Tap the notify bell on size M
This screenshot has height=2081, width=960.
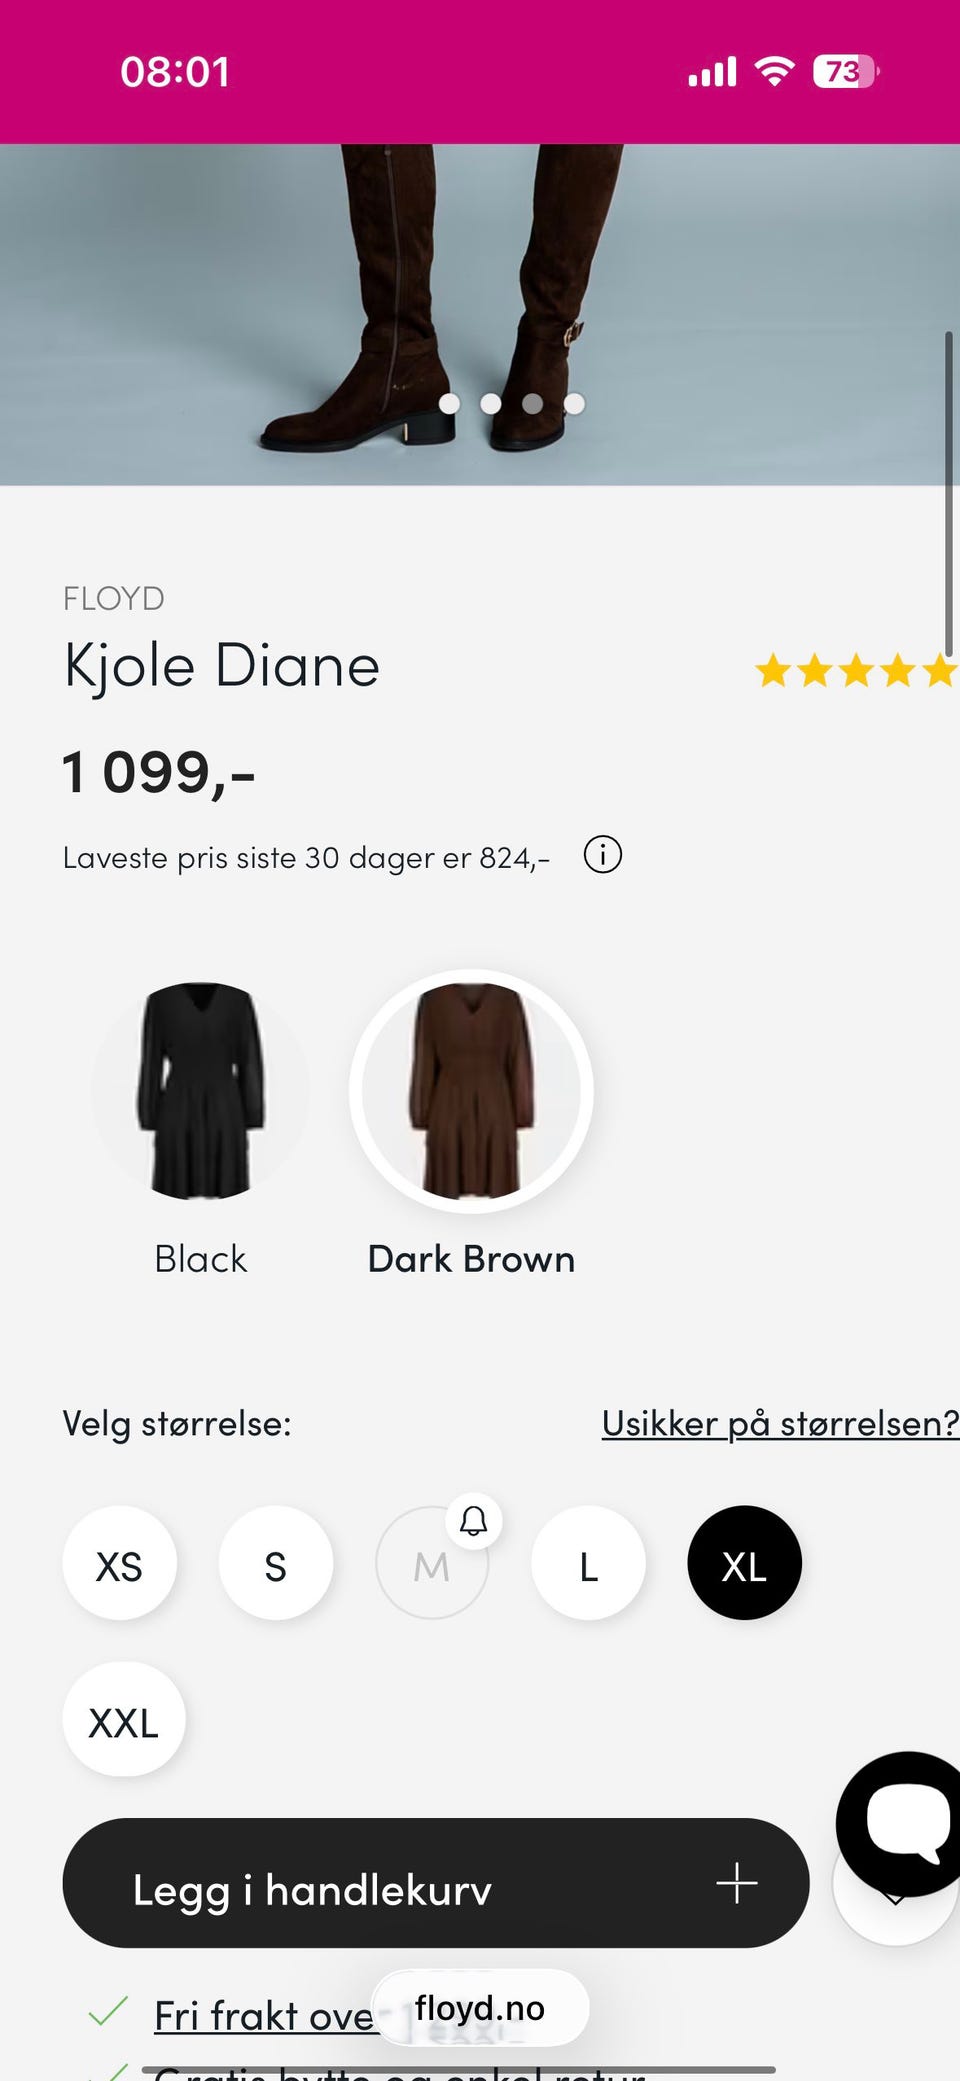473,1521
